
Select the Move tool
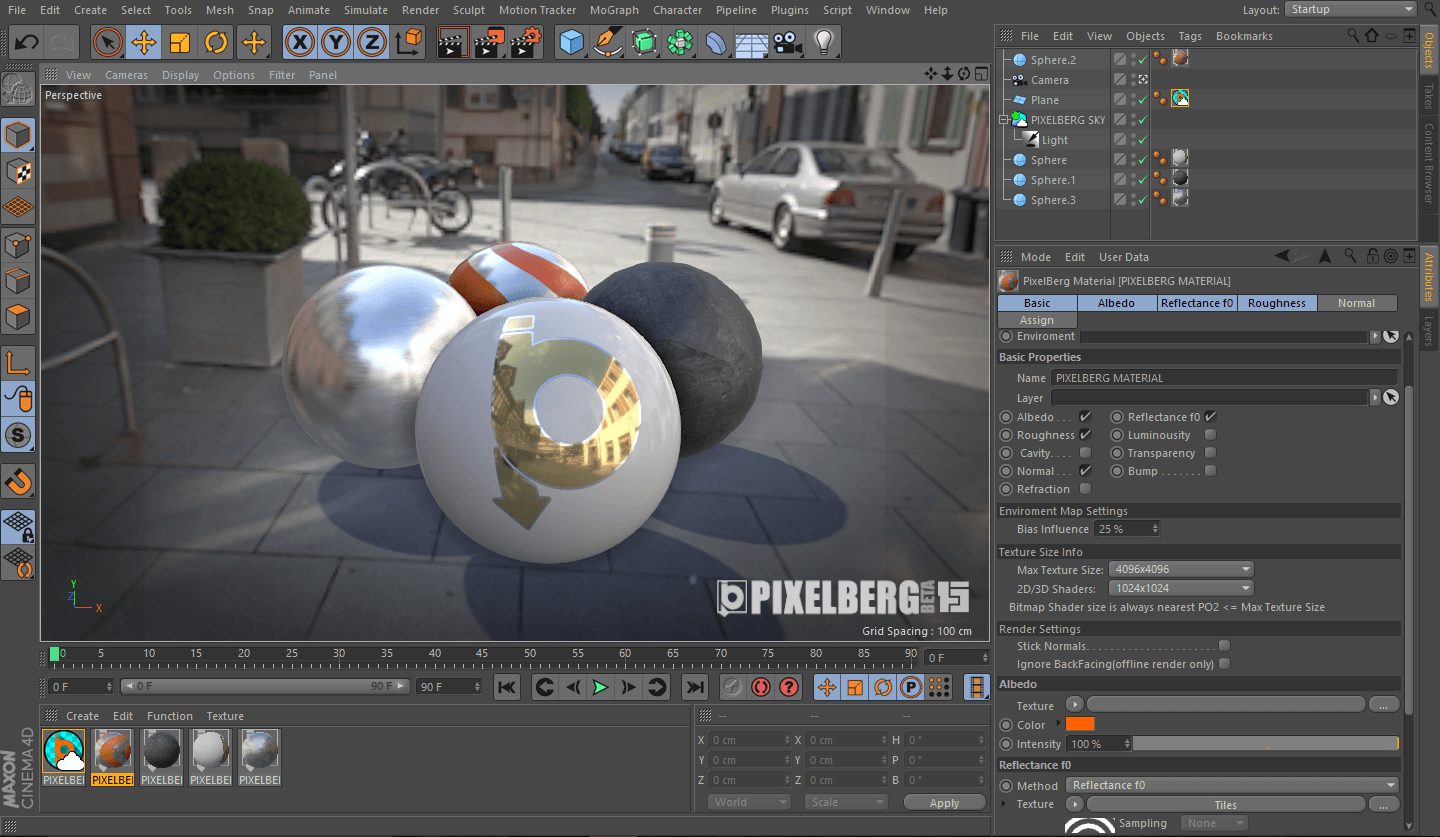point(144,43)
